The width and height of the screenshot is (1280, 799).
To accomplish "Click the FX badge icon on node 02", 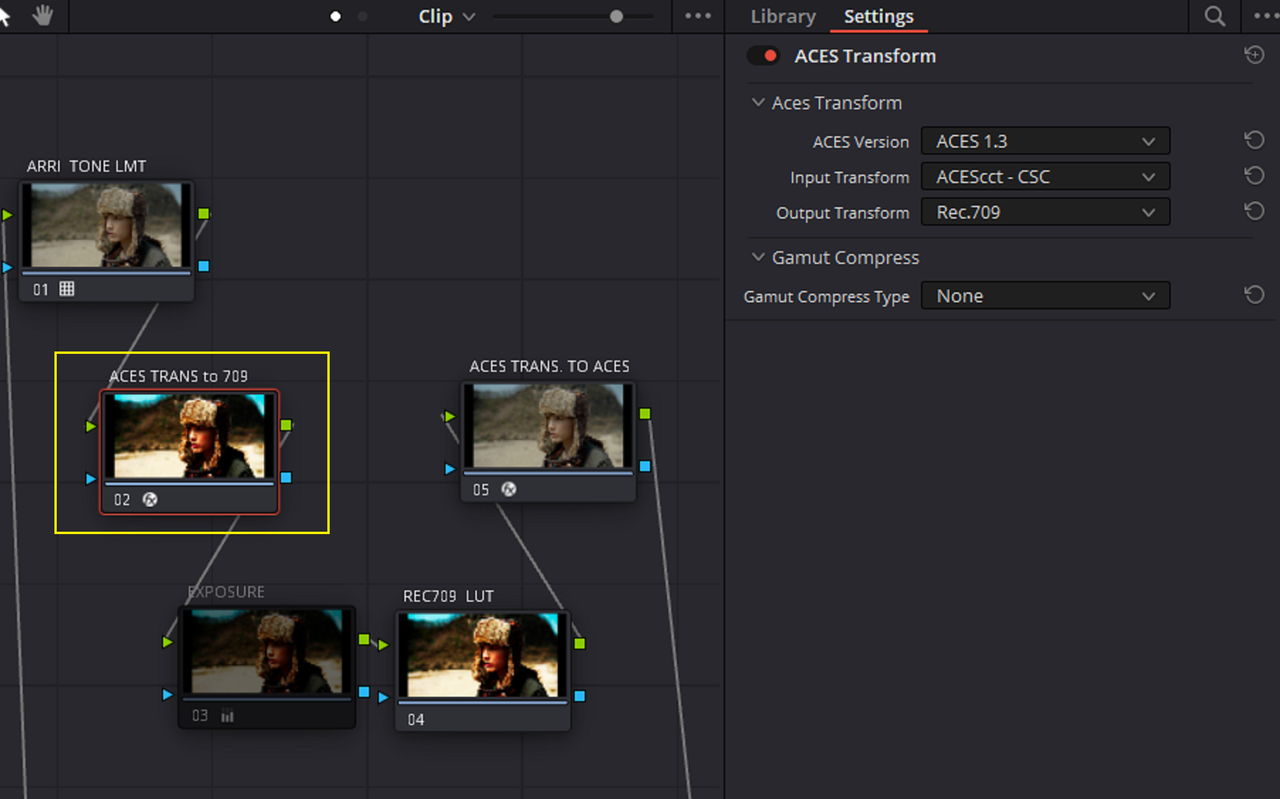I will 150,499.
